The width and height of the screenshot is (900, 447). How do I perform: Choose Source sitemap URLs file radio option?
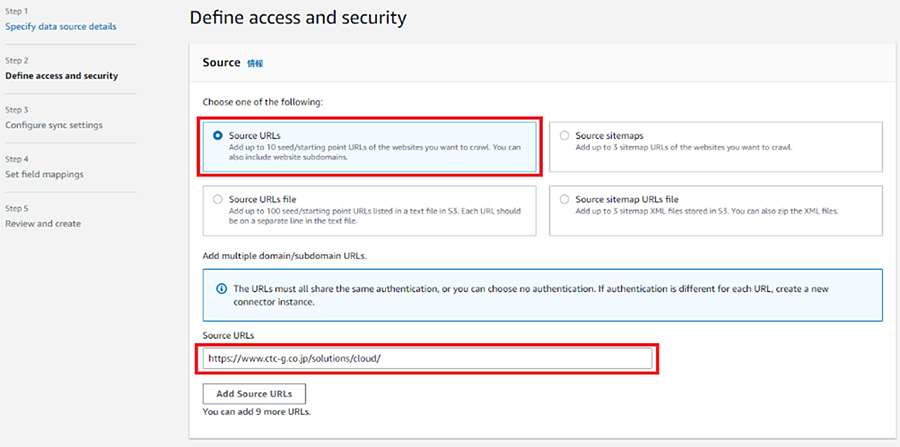(565, 200)
